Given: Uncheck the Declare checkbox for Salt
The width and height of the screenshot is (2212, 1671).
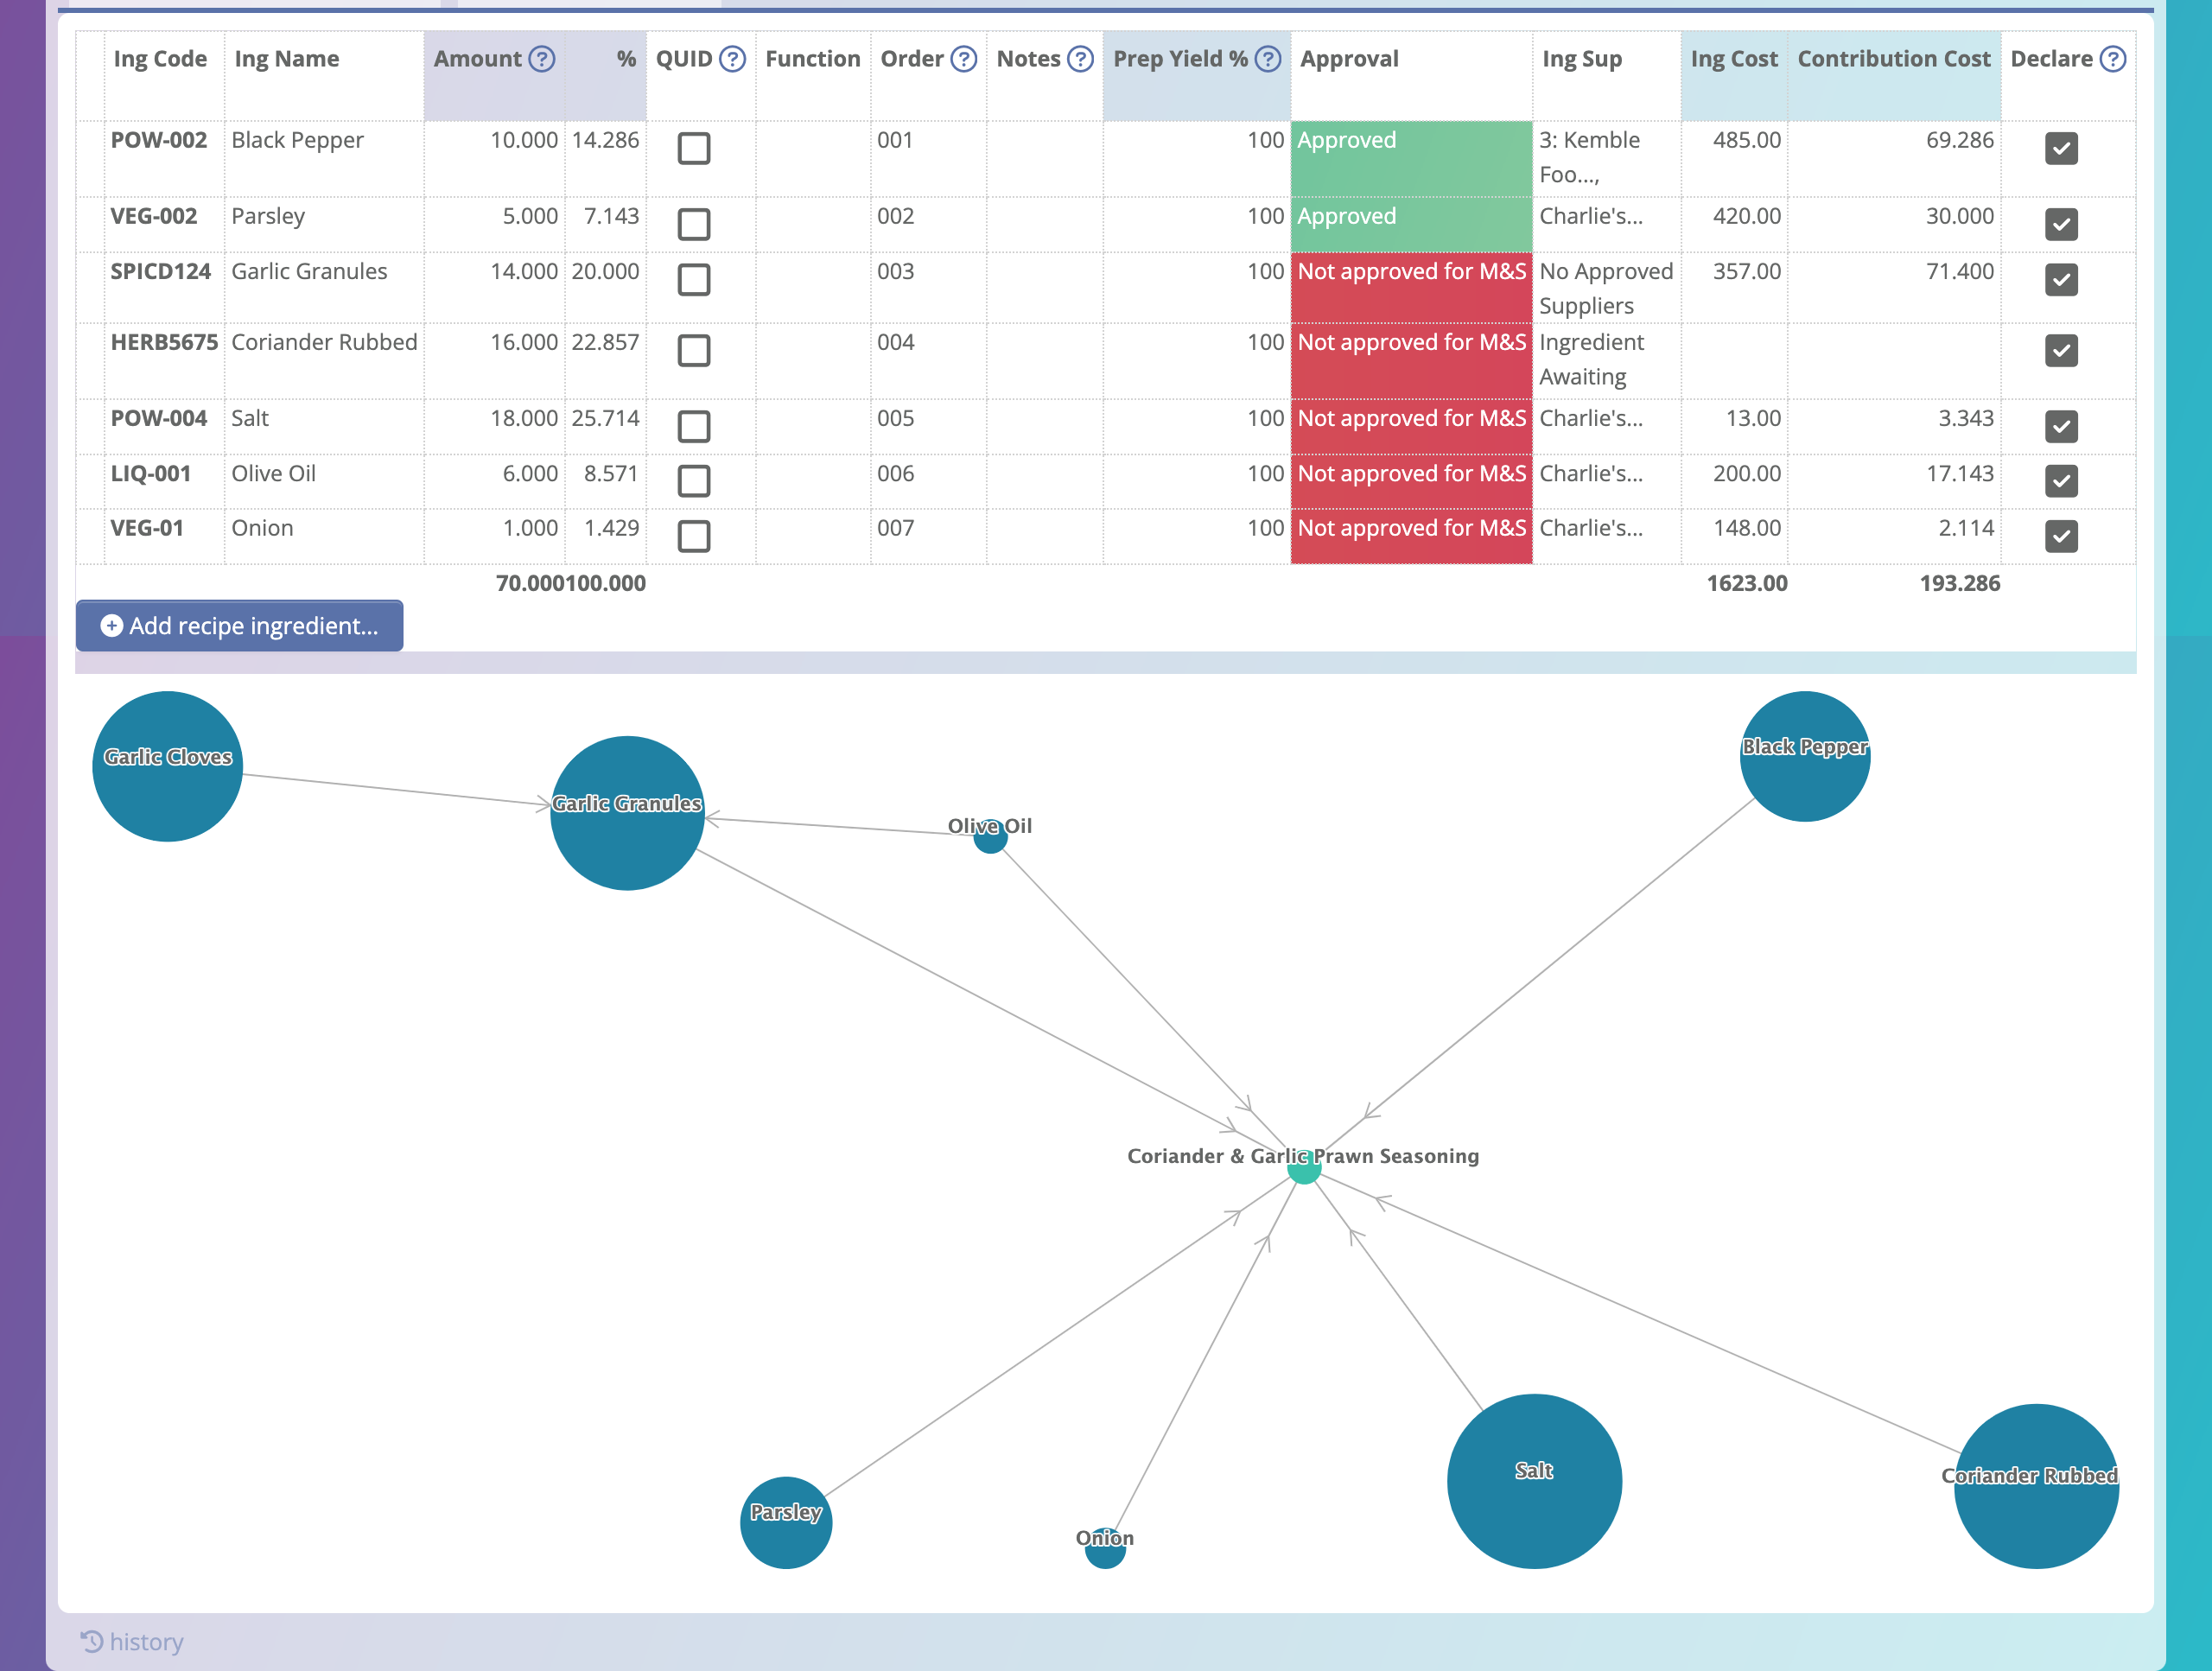Looking at the screenshot, I should [2060, 426].
